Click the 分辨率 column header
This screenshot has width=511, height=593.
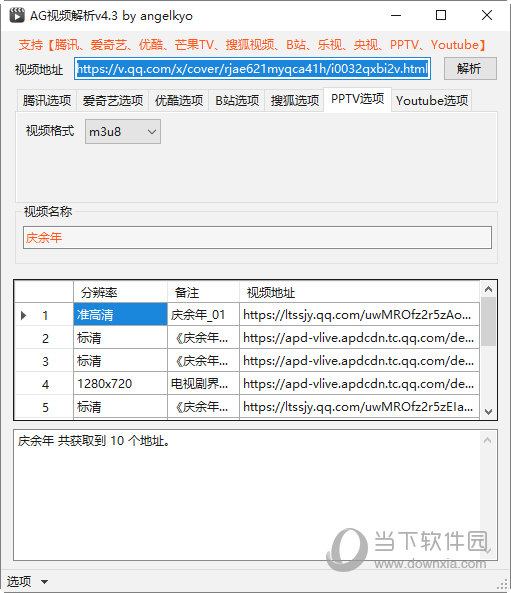pyautogui.click(x=120, y=292)
